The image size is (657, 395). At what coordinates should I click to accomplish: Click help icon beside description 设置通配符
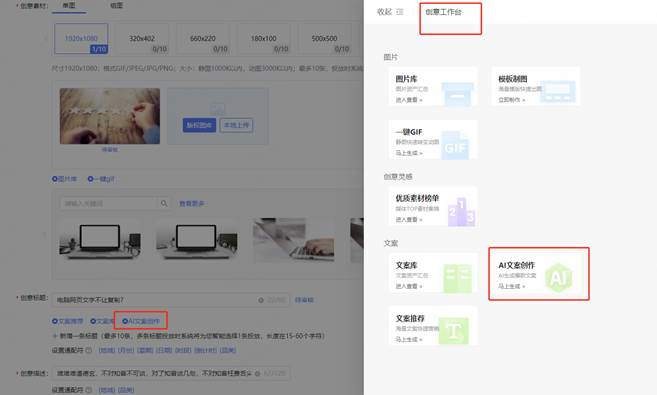point(89,390)
